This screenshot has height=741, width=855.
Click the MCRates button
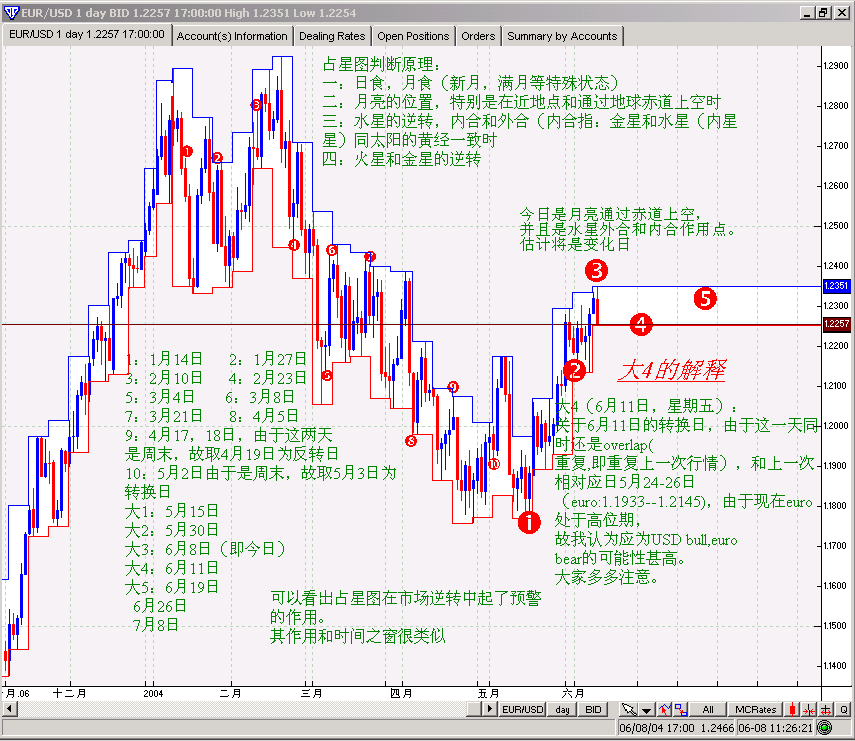tap(755, 709)
